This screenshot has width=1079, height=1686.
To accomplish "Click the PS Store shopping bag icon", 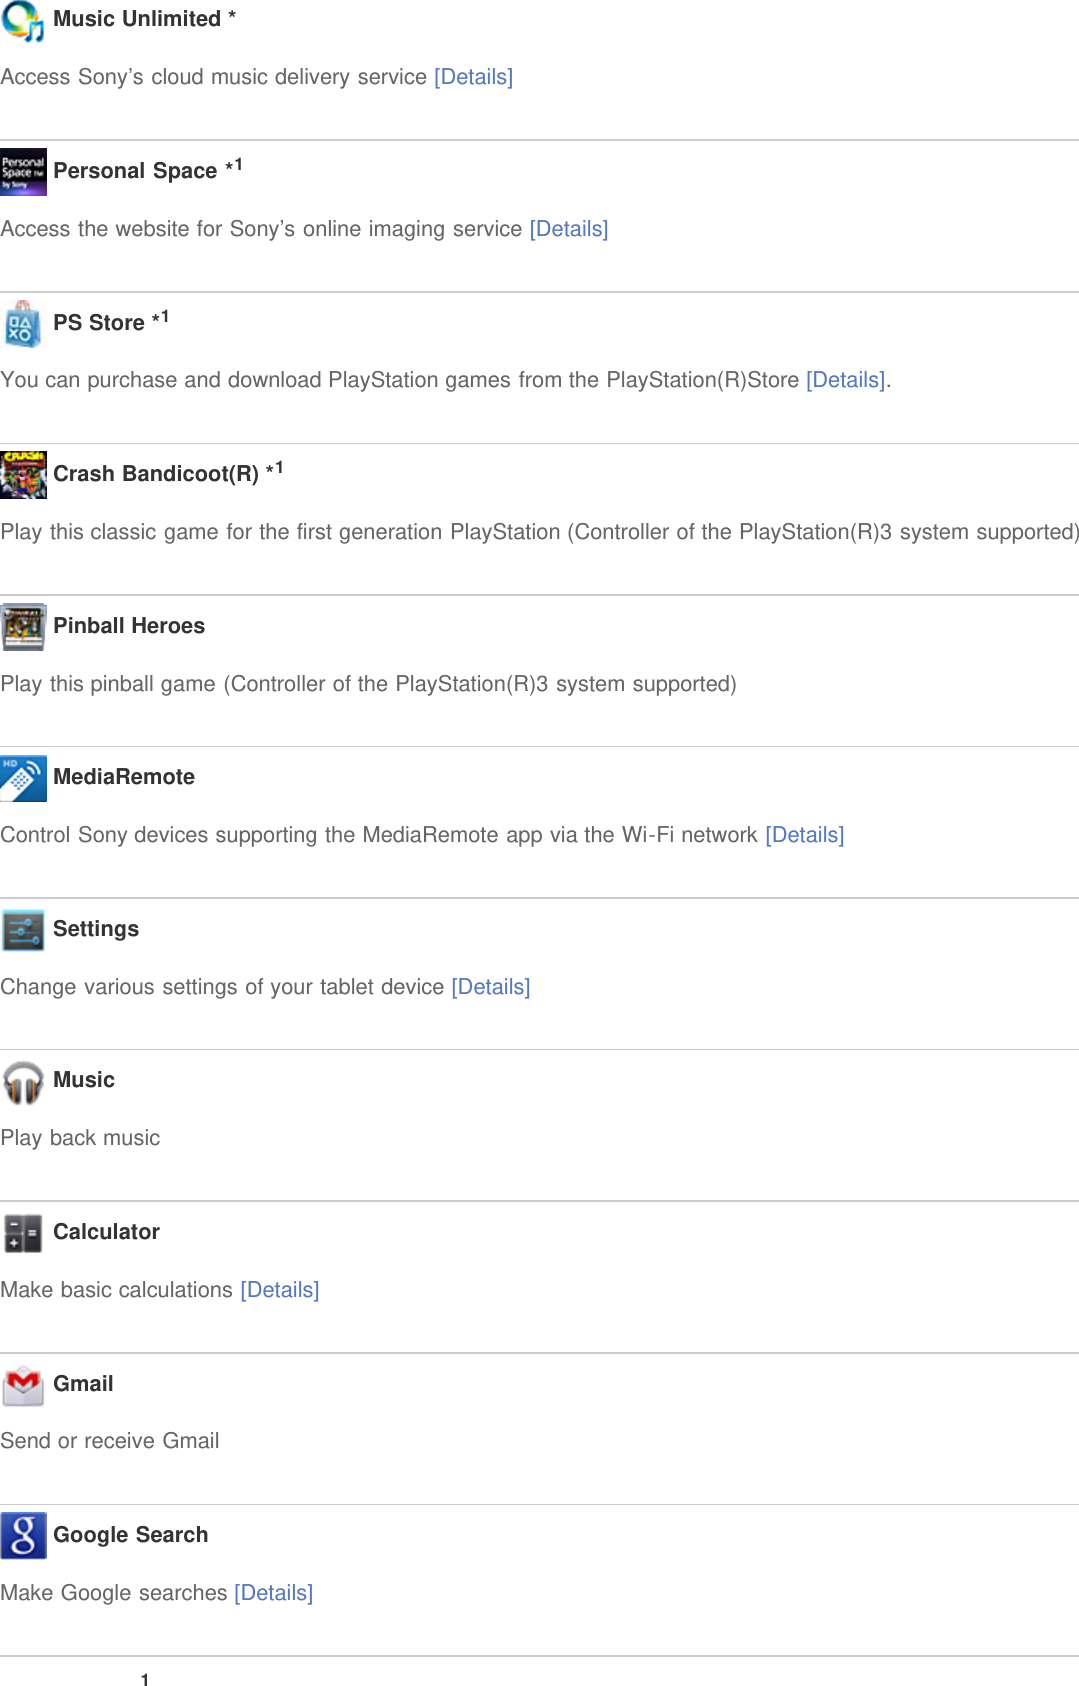I will 23,324.
